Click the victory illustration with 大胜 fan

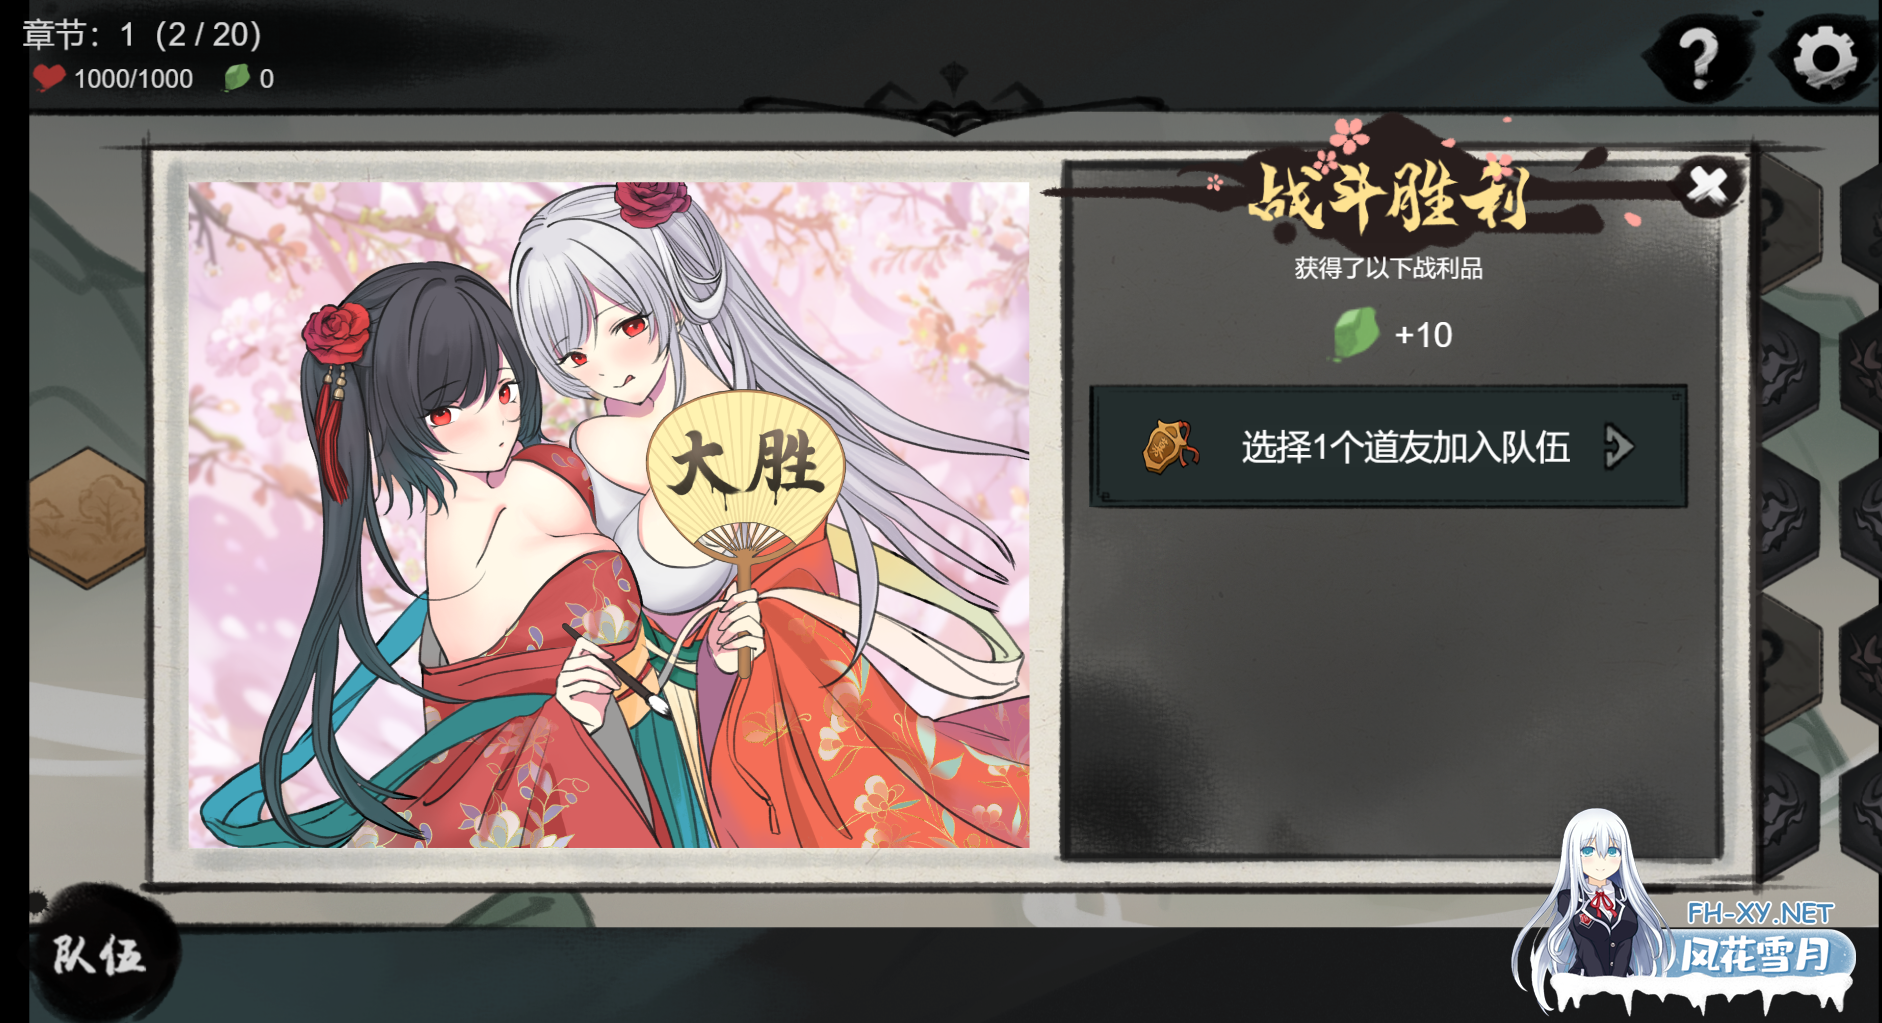pos(609,515)
